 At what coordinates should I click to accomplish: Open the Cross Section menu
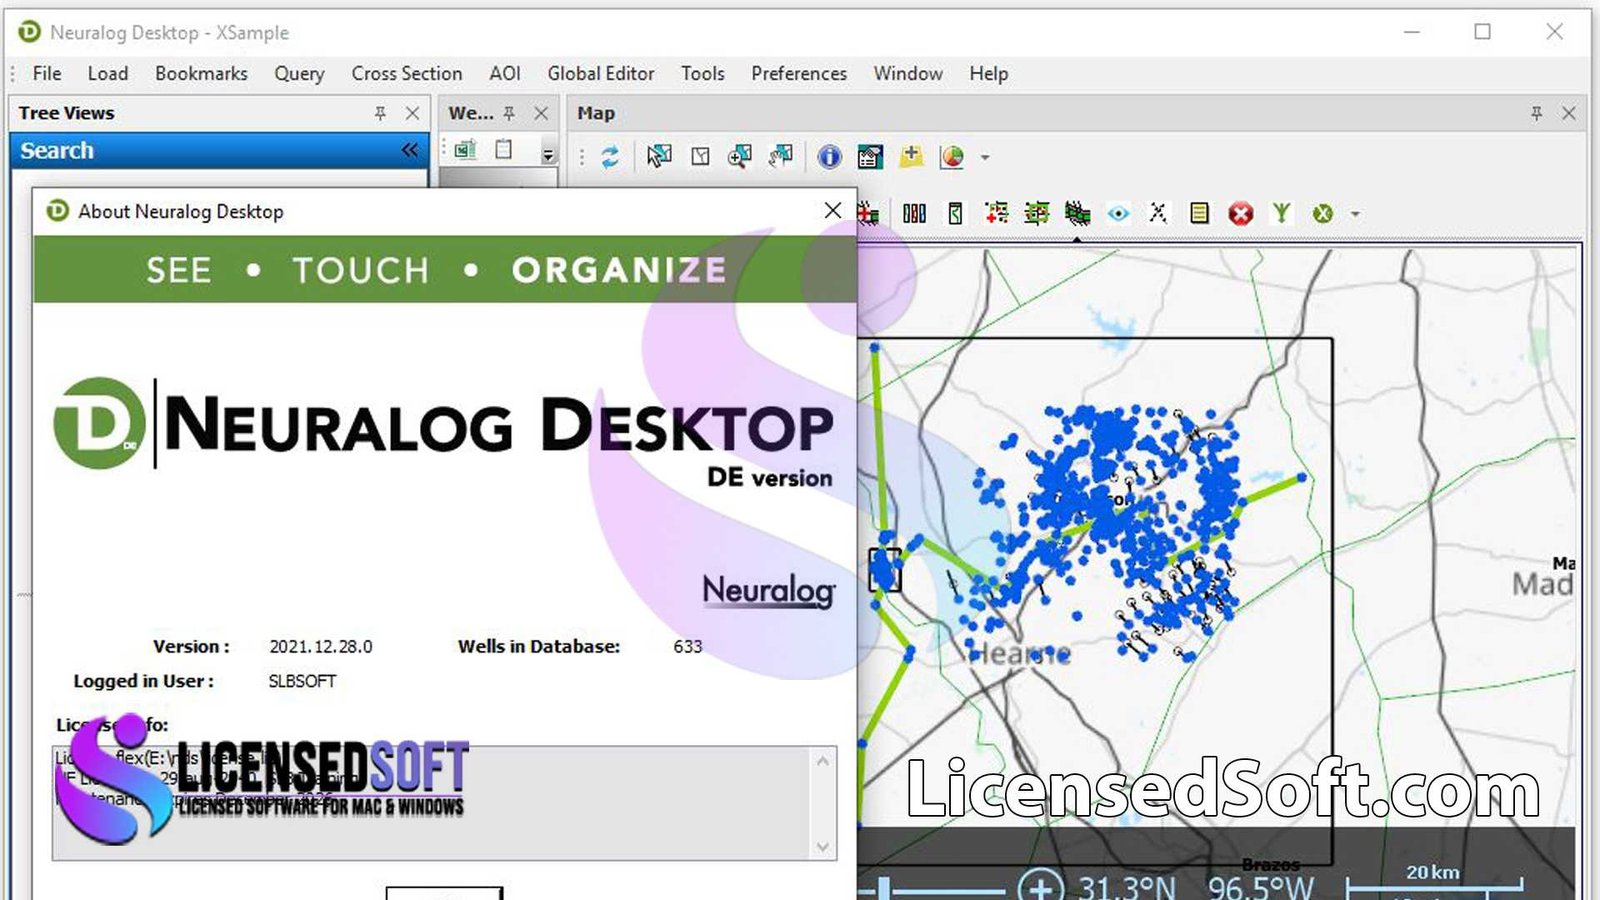point(407,74)
